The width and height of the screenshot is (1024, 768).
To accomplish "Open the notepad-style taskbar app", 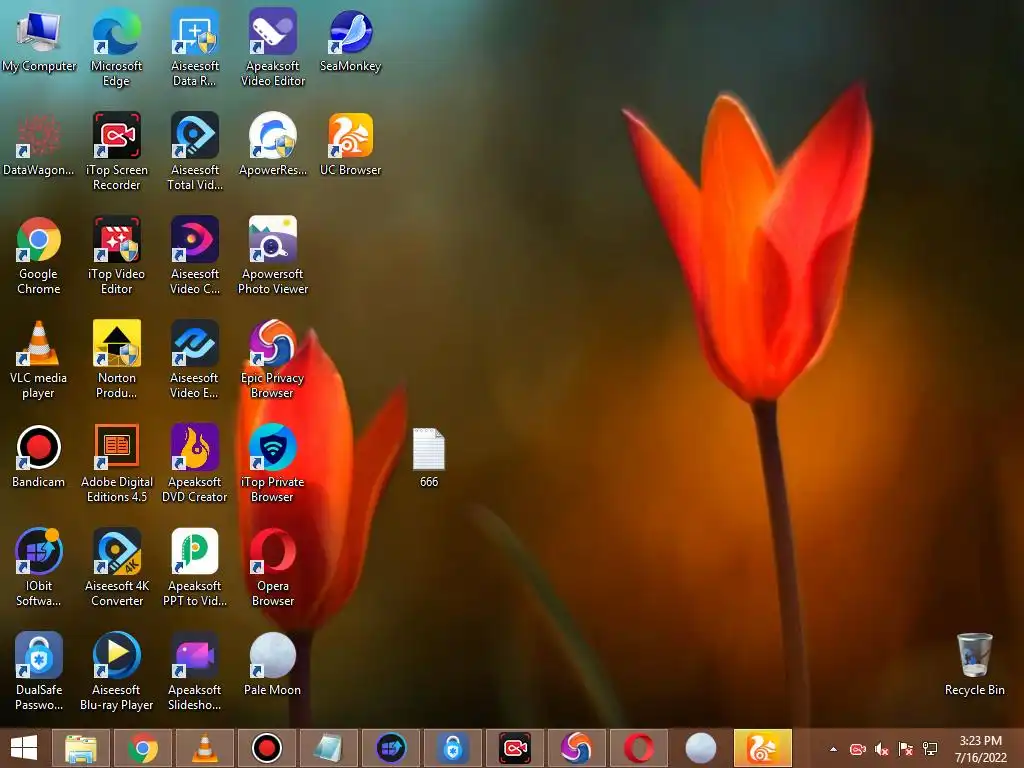I will (328, 748).
